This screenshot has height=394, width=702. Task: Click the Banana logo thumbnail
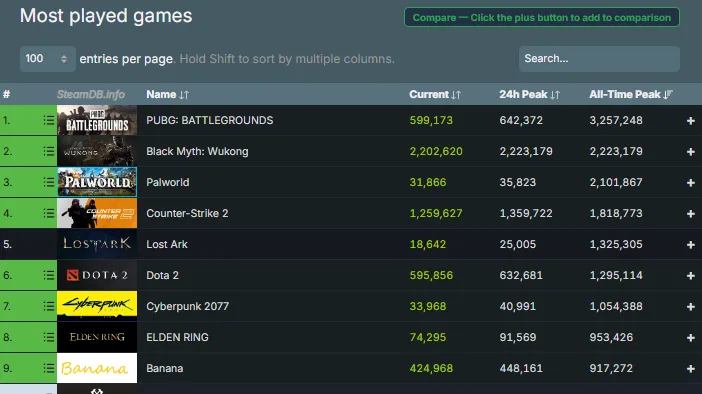click(x=97, y=368)
